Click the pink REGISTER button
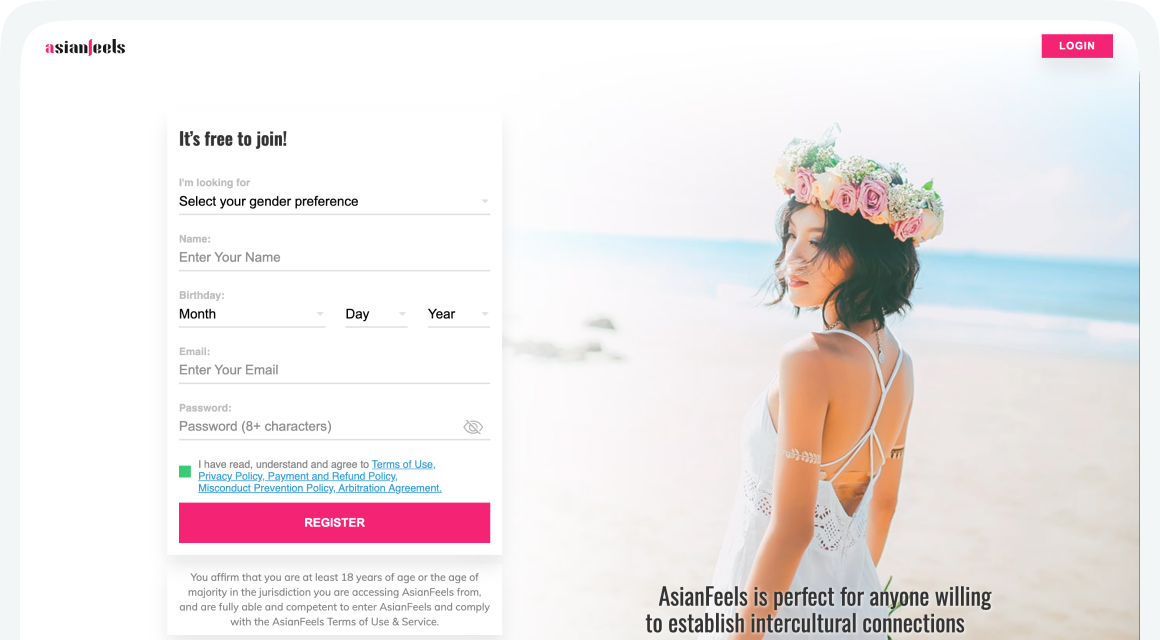1160x640 pixels. 334,522
